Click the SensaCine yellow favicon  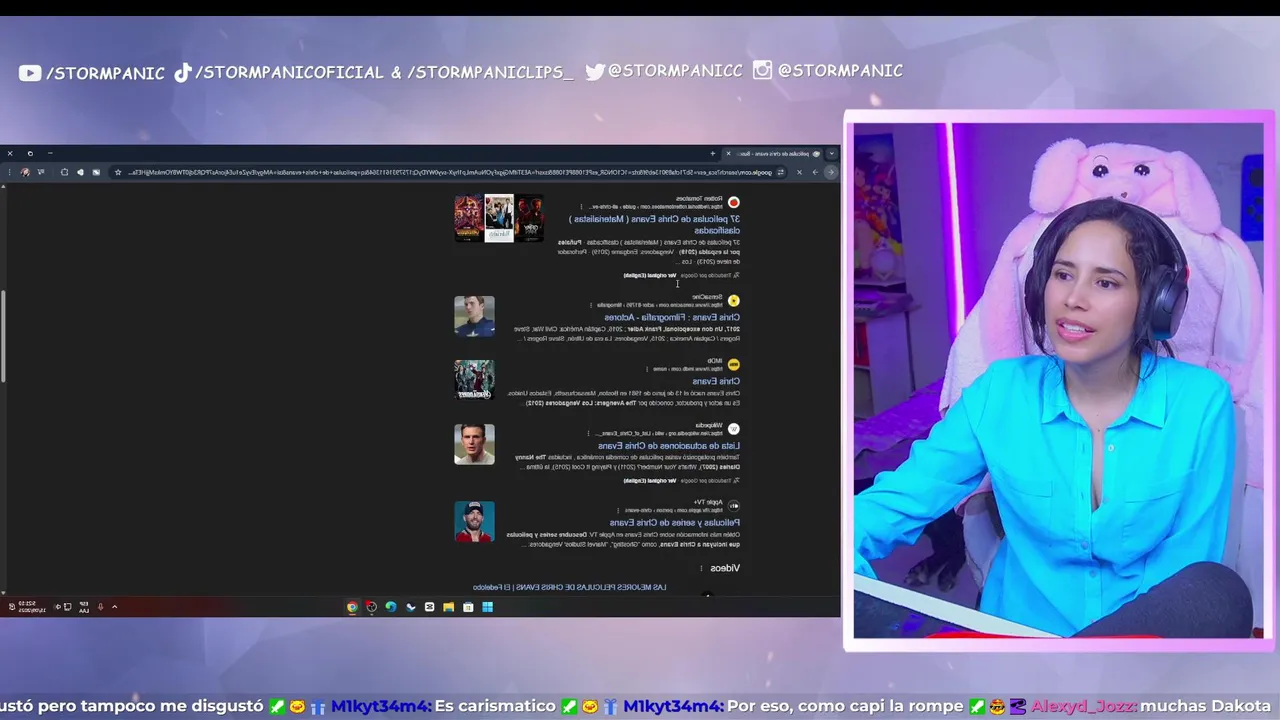click(x=733, y=300)
